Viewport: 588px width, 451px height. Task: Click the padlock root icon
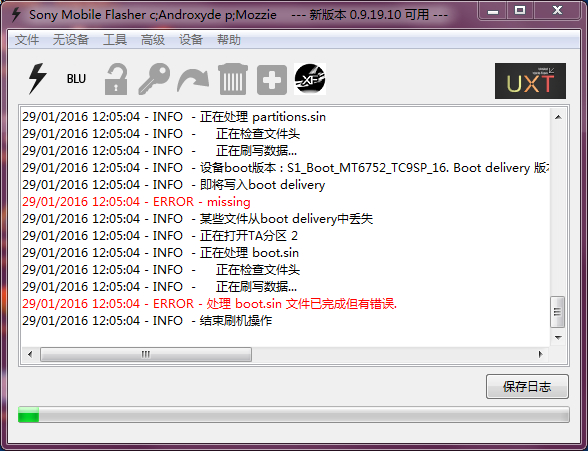[x=116, y=79]
